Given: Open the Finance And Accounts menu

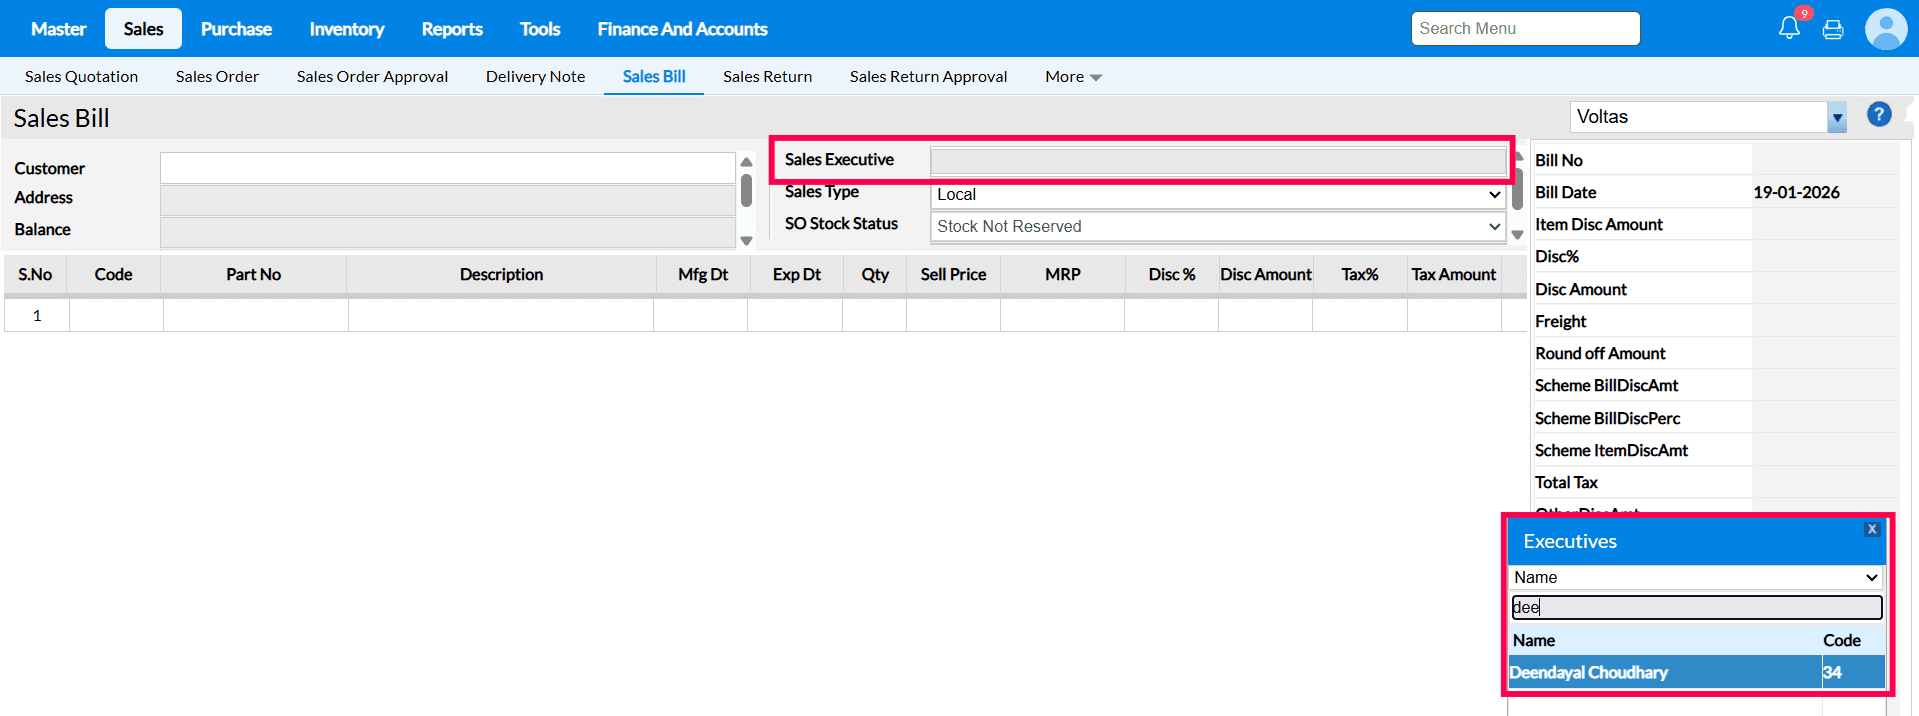Looking at the screenshot, I should [x=682, y=29].
